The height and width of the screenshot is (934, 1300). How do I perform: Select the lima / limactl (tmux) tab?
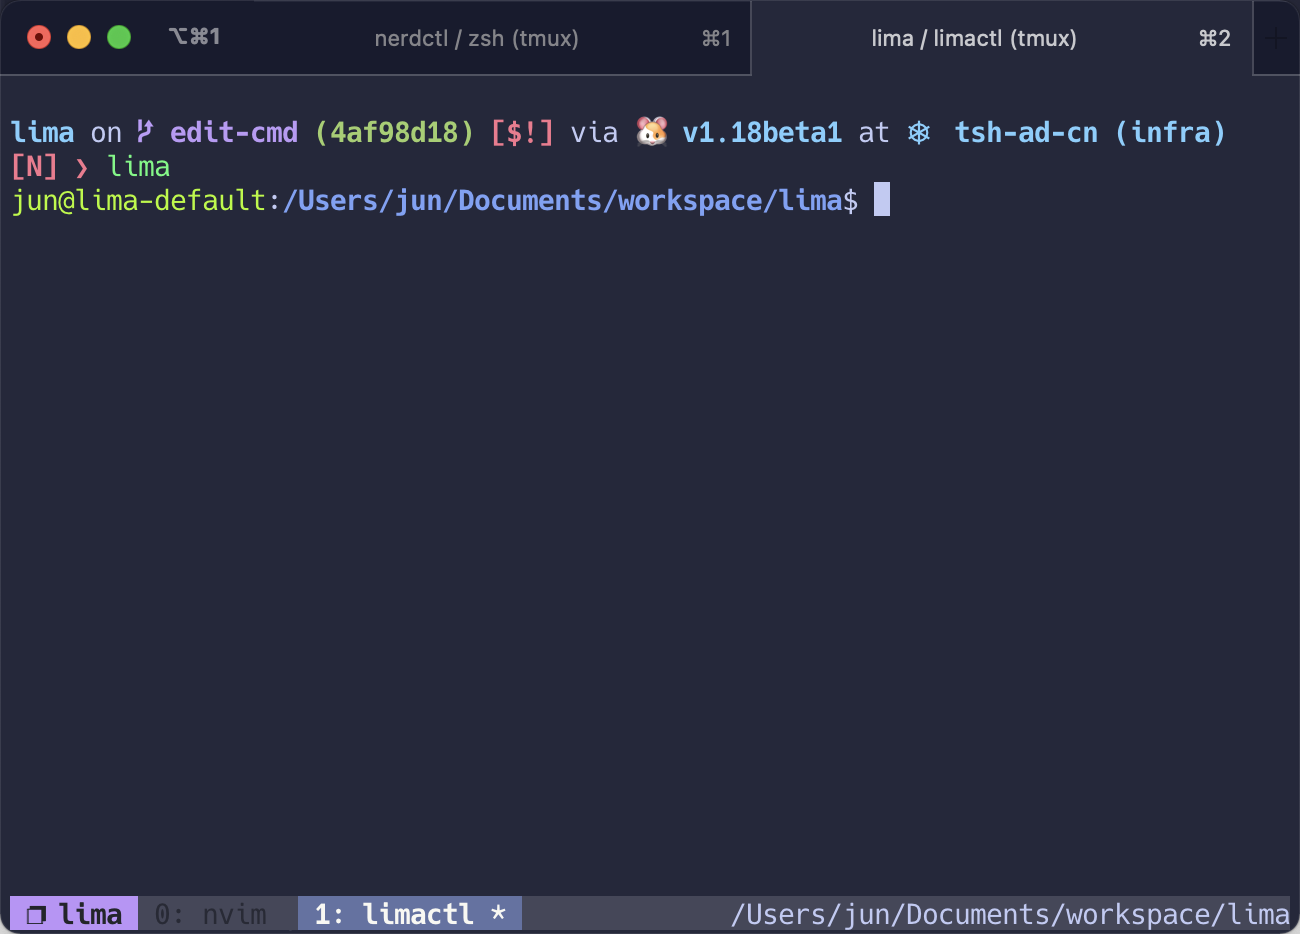pos(1001,38)
